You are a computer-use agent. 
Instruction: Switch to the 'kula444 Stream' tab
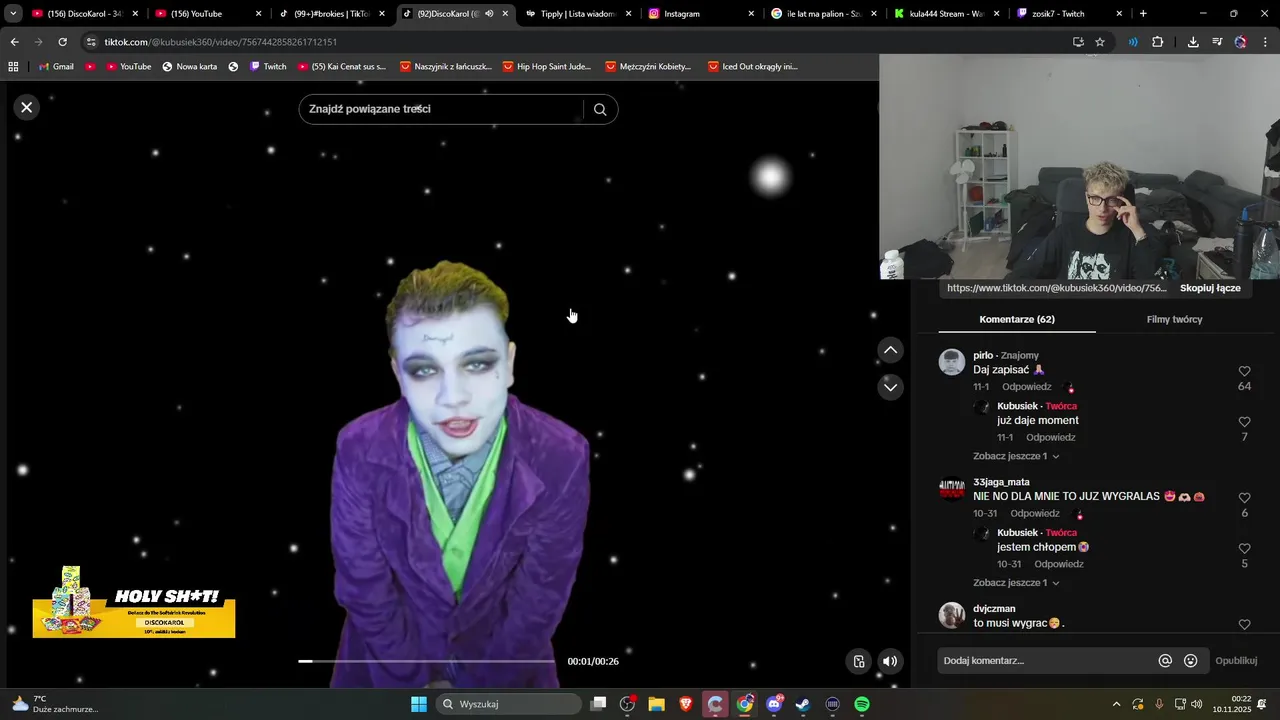pos(945,14)
